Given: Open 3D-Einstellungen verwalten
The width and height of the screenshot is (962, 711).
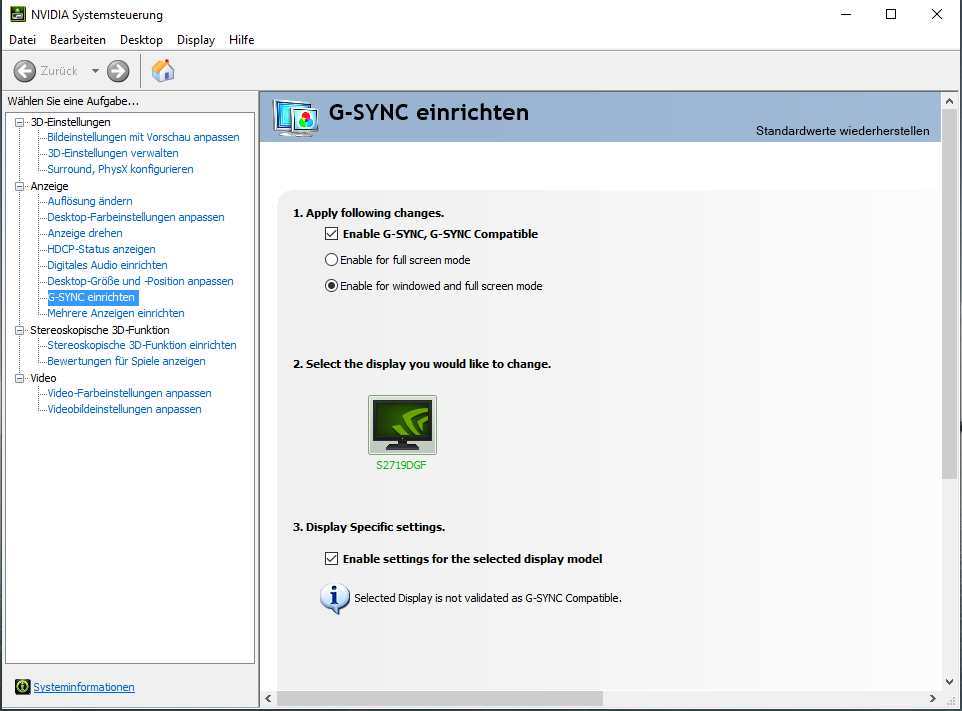Looking at the screenshot, I should [x=114, y=153].
